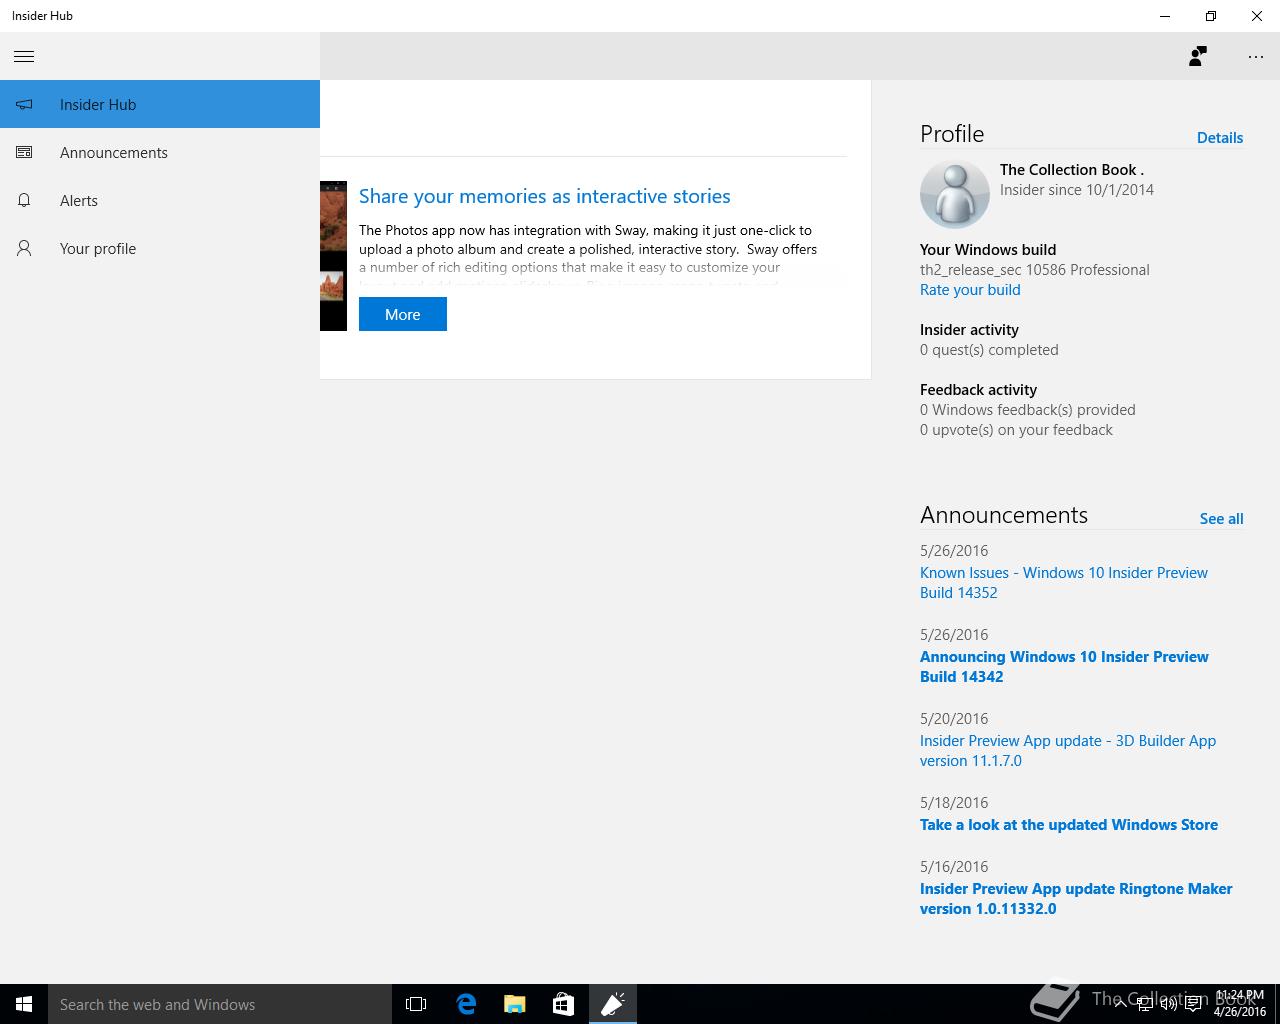Open the Announcements newspaper icon
The width and height of the screenshot is (1280, 1024).
tap(24, 152)
